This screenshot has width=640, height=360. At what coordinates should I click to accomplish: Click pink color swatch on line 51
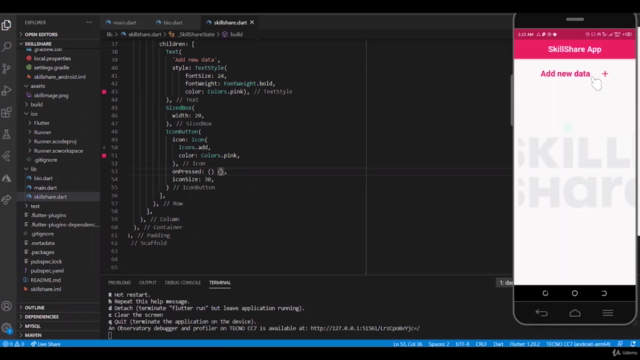click(x=104, y=156)
